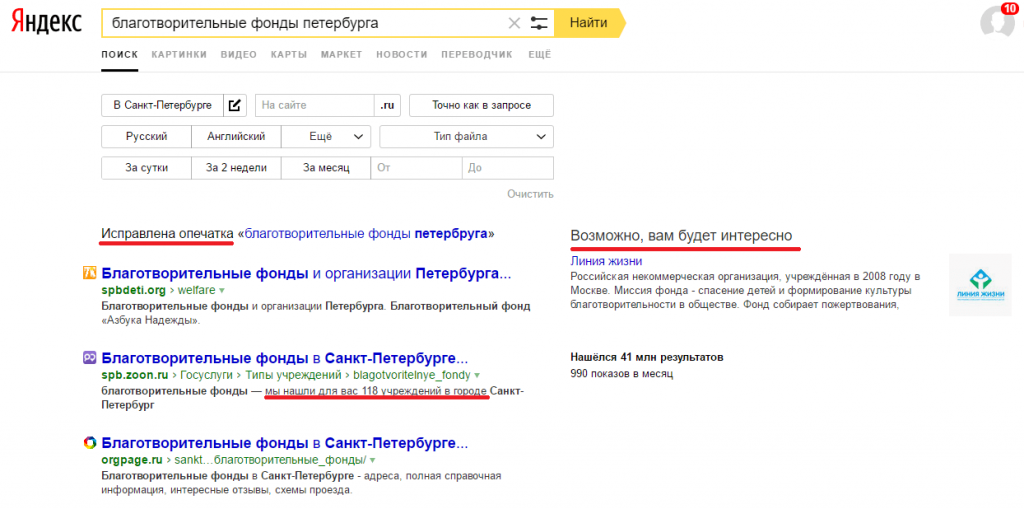Switch to the Картинки tab

coord(179,54)
